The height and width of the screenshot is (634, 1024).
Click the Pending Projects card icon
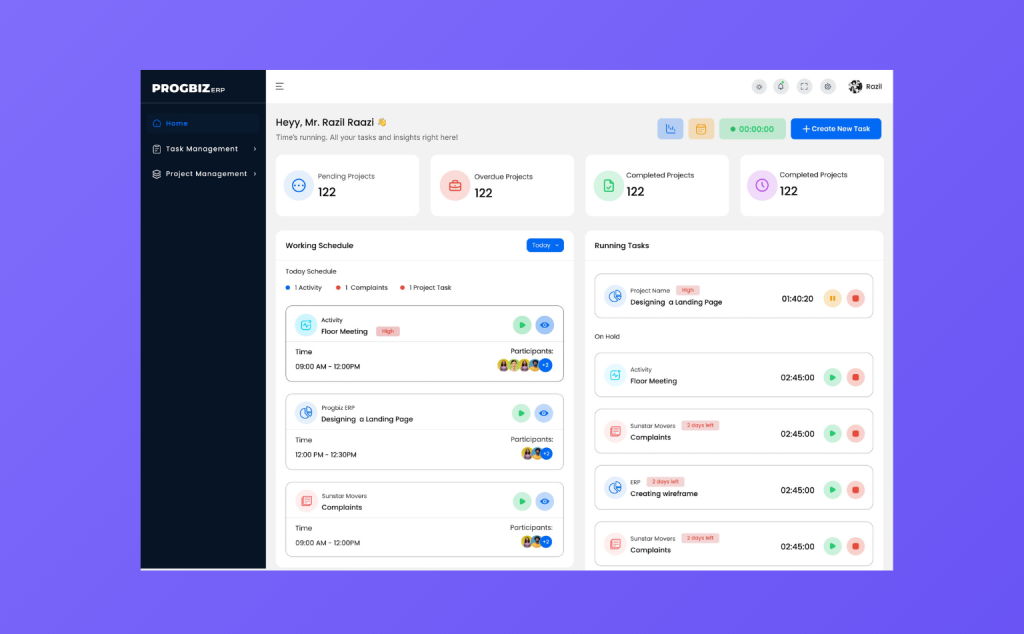coord(298,185)
